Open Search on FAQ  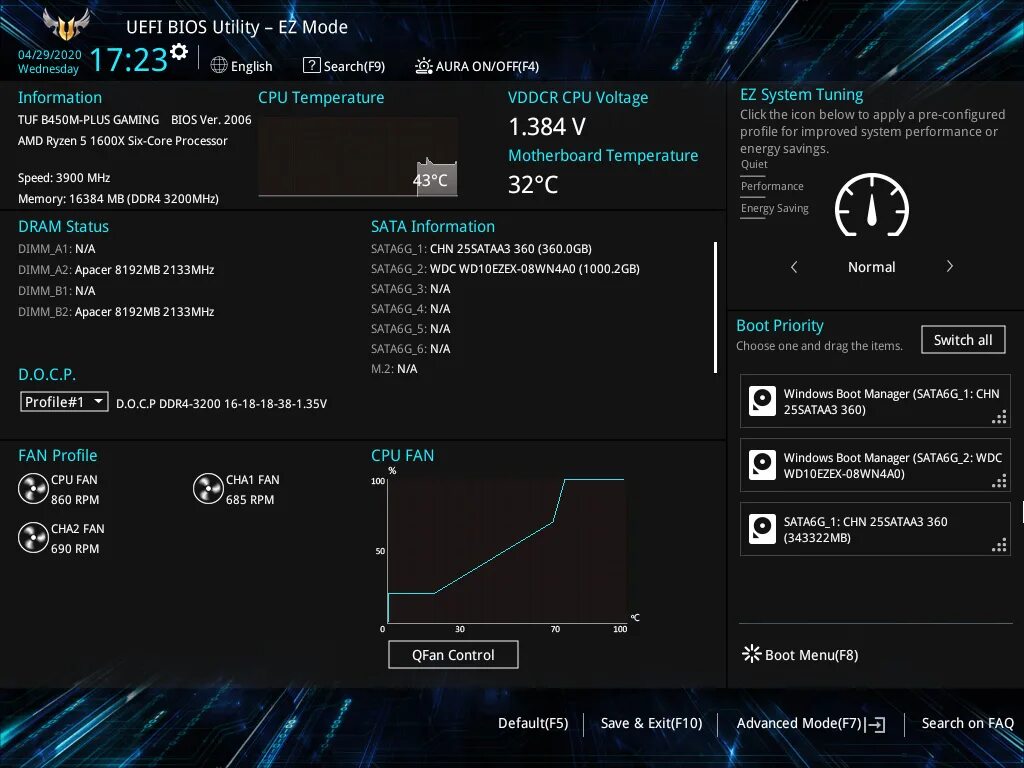click(x=967, y=723)
